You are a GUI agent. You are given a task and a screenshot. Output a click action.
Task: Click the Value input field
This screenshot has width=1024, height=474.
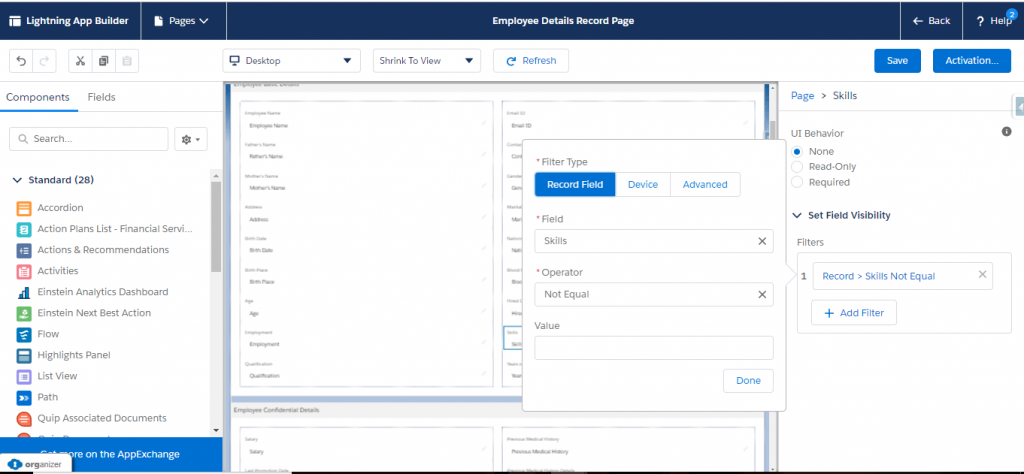coord(654,348)
